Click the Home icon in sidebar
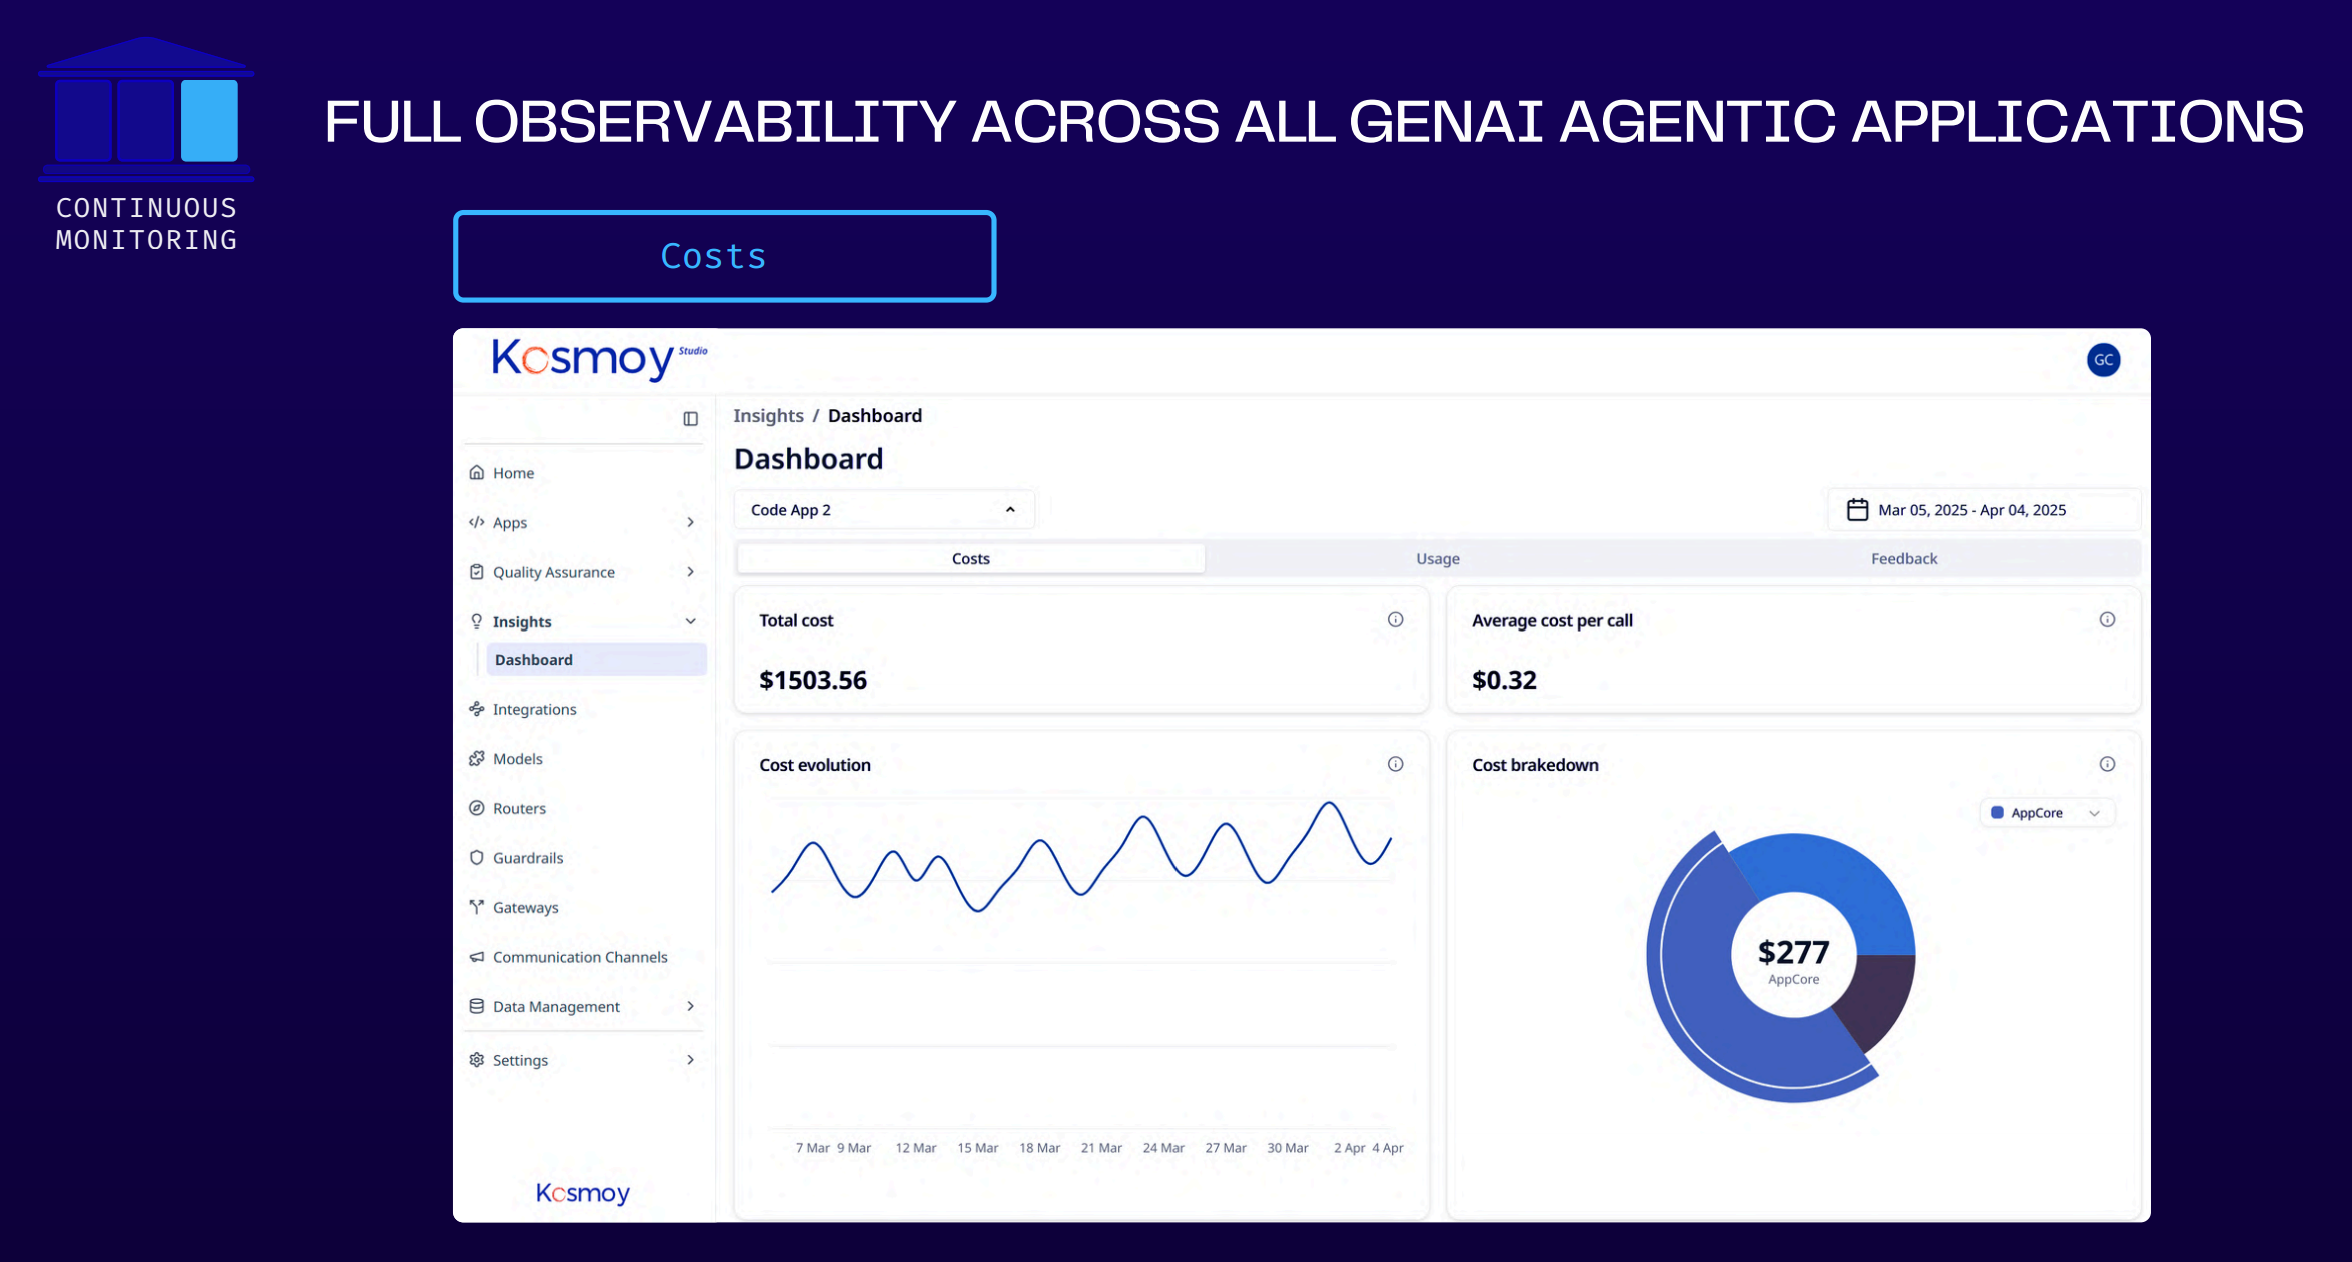Screen dimensions: 2352x1262 coord(478,472)
